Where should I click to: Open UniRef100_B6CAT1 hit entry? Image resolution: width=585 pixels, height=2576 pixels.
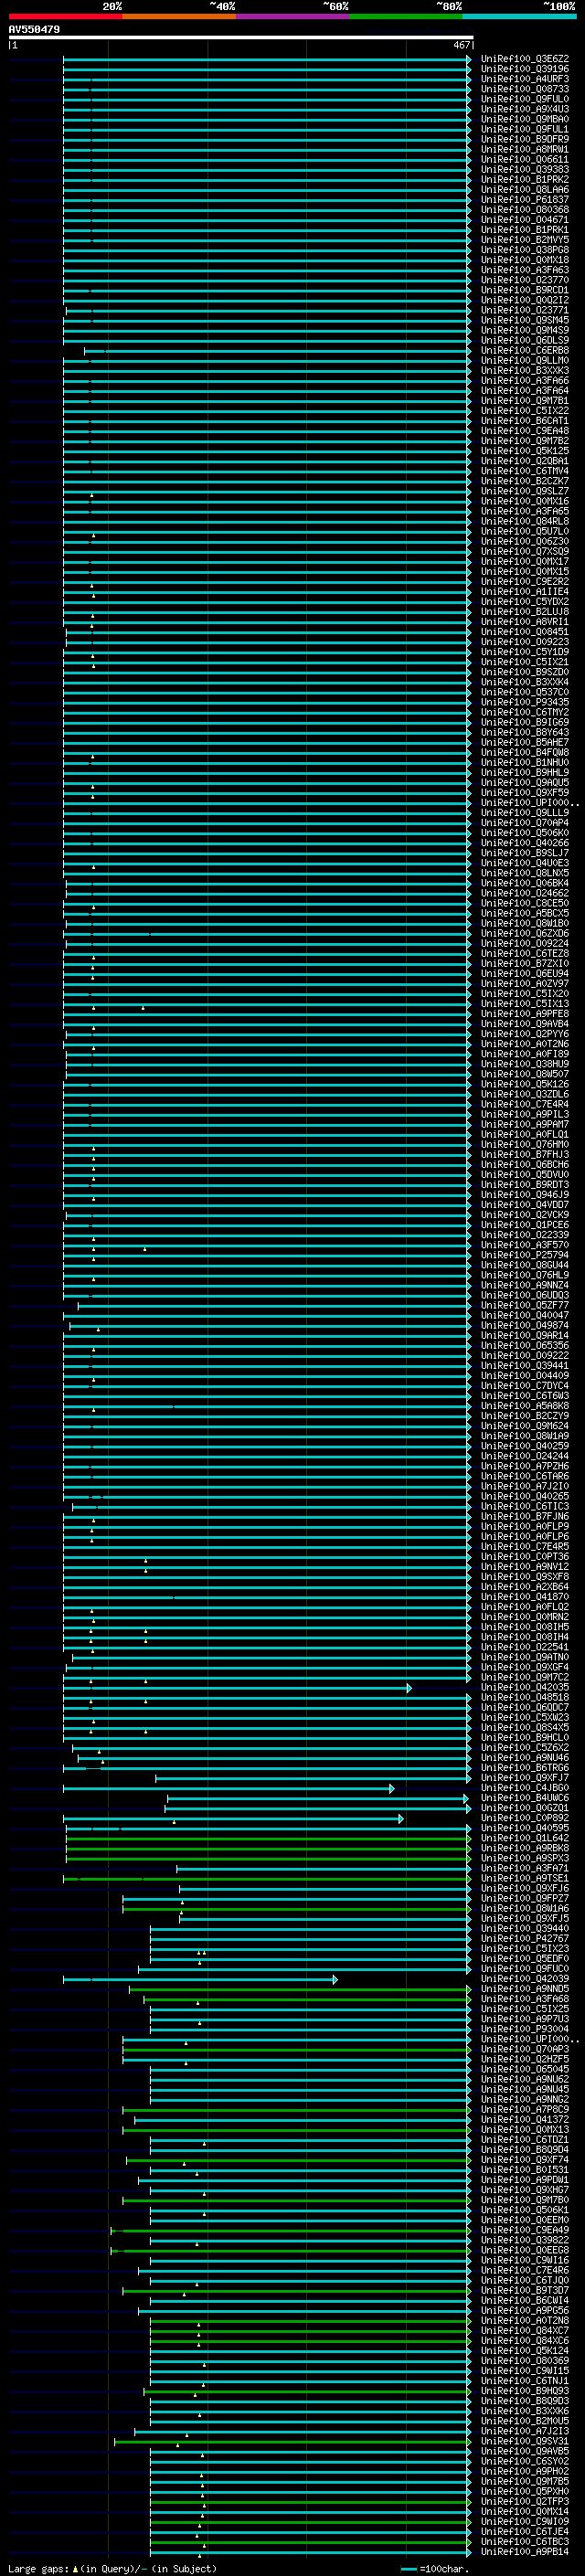pos(525,421)
